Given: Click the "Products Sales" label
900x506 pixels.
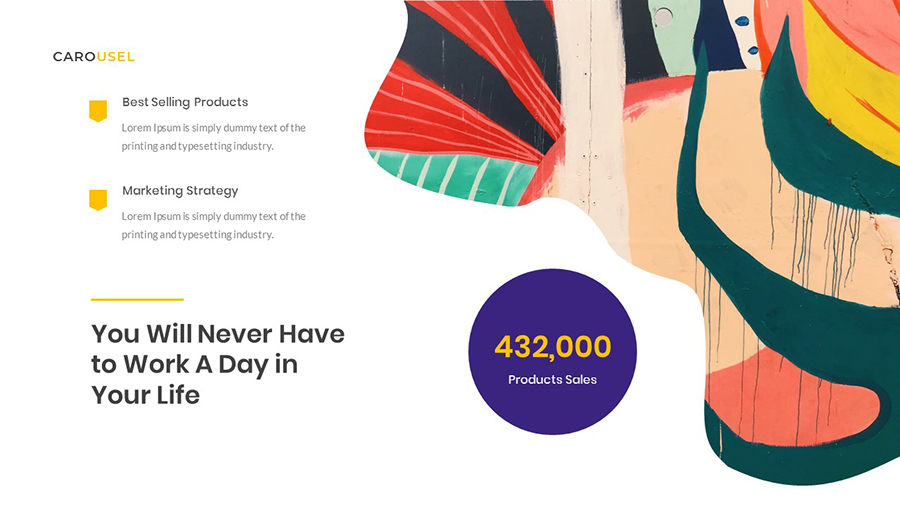Looking at the screenshot, I should [x=552, y=380].
